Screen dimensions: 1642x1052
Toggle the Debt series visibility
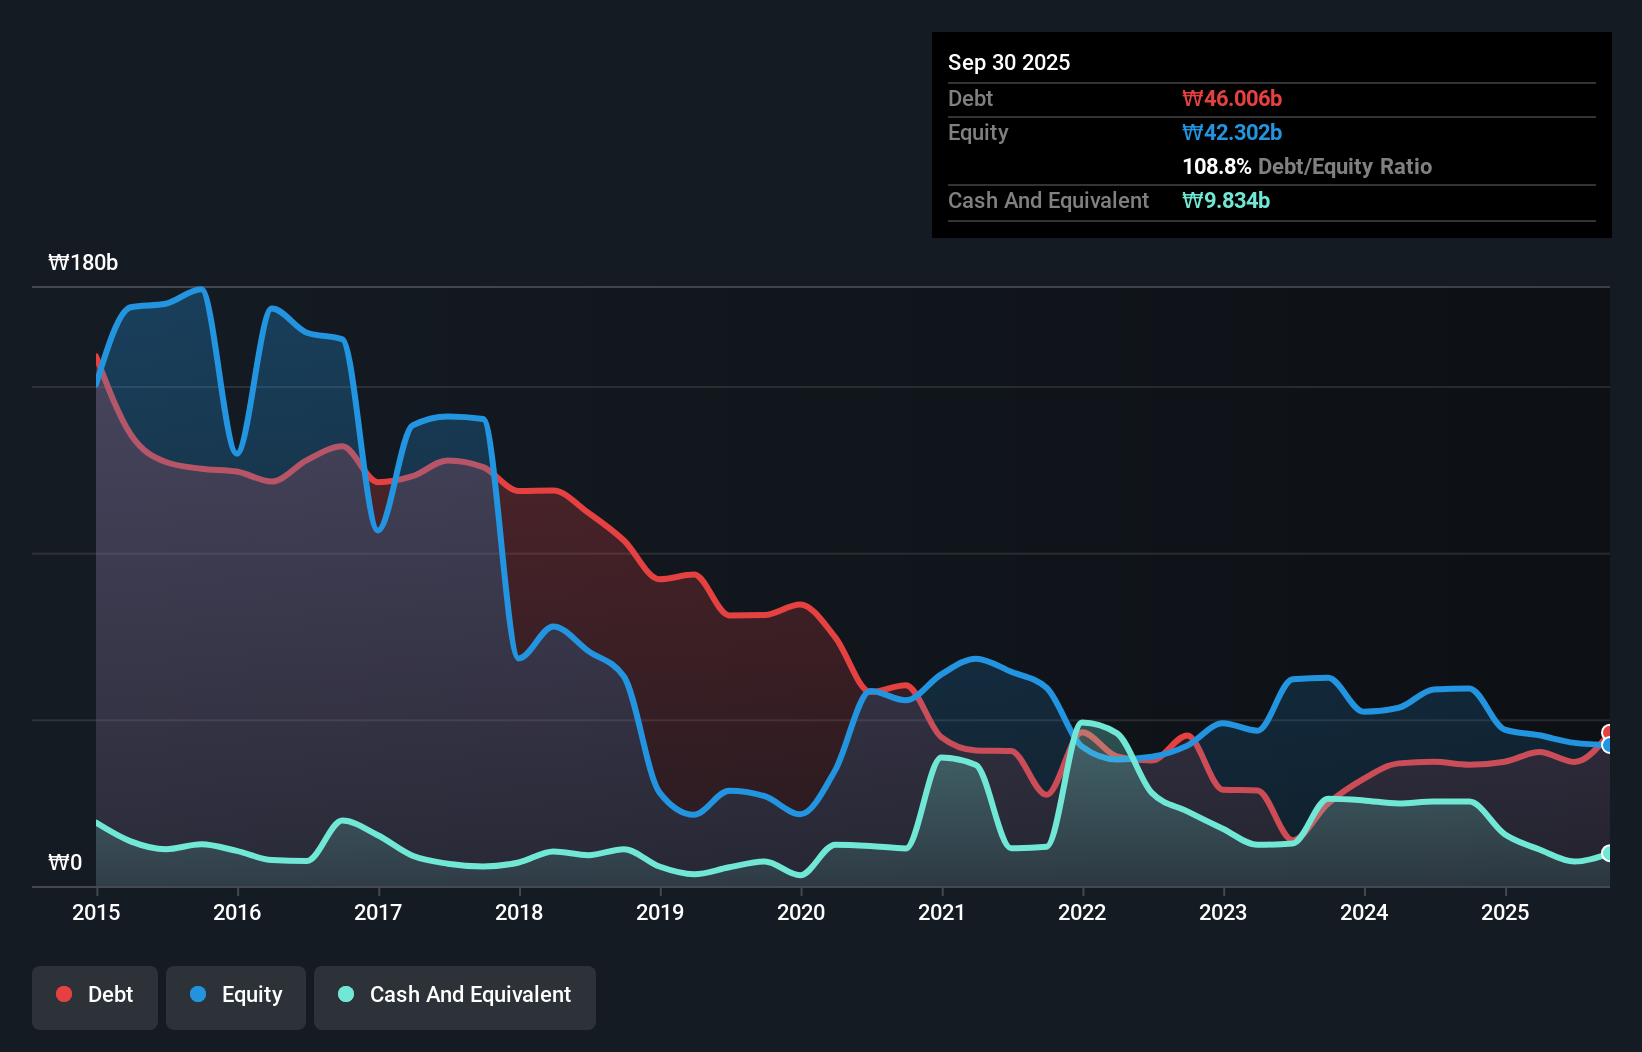tap(95, 996)
